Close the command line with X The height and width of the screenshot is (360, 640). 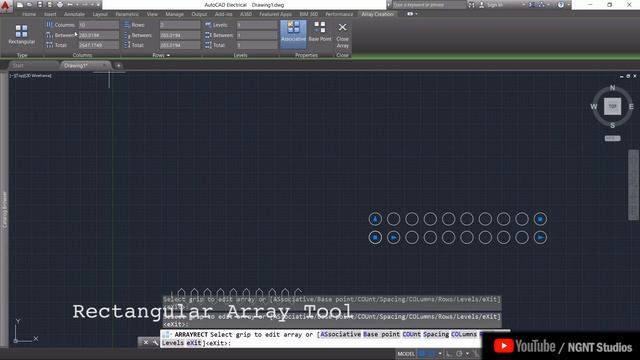[146, 342]
